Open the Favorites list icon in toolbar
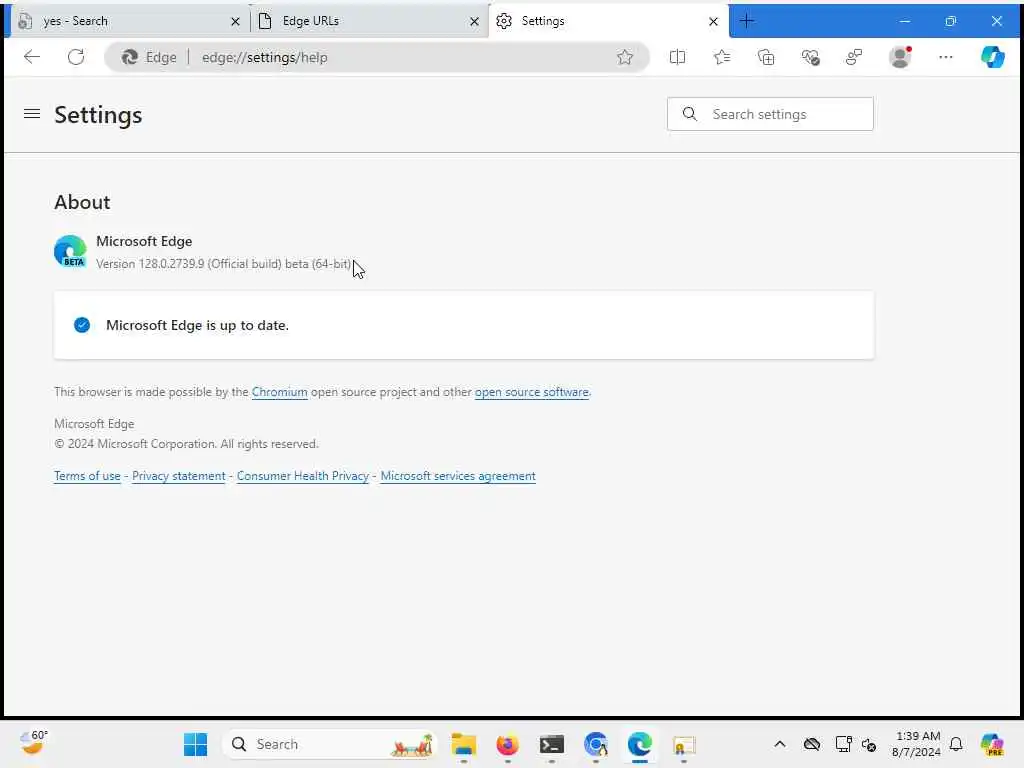This screenshot has width=1024, height=768. 722,57
